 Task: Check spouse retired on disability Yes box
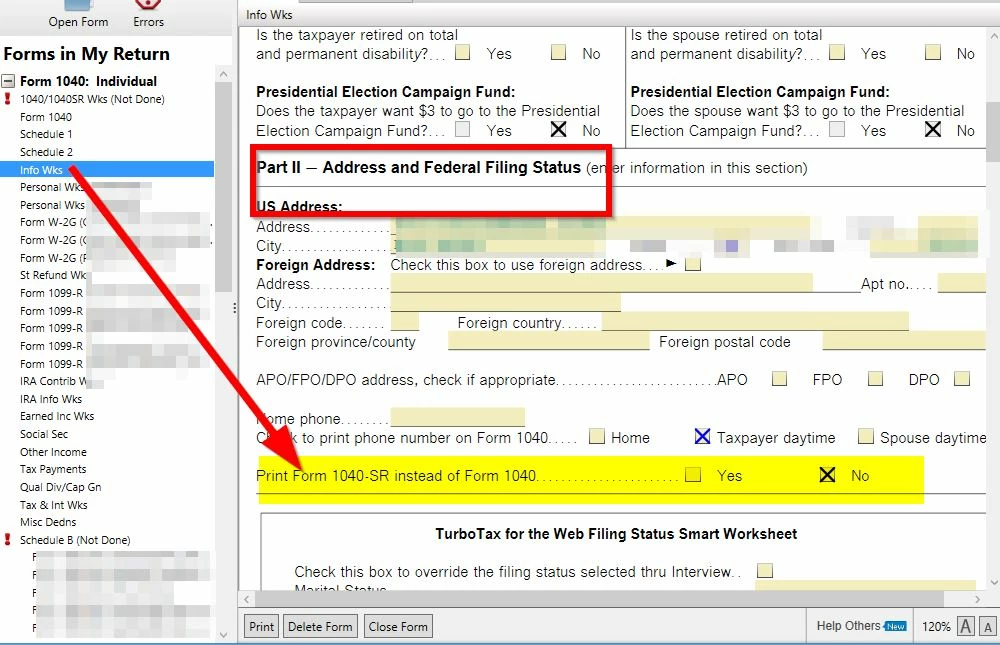click(837, 52)
